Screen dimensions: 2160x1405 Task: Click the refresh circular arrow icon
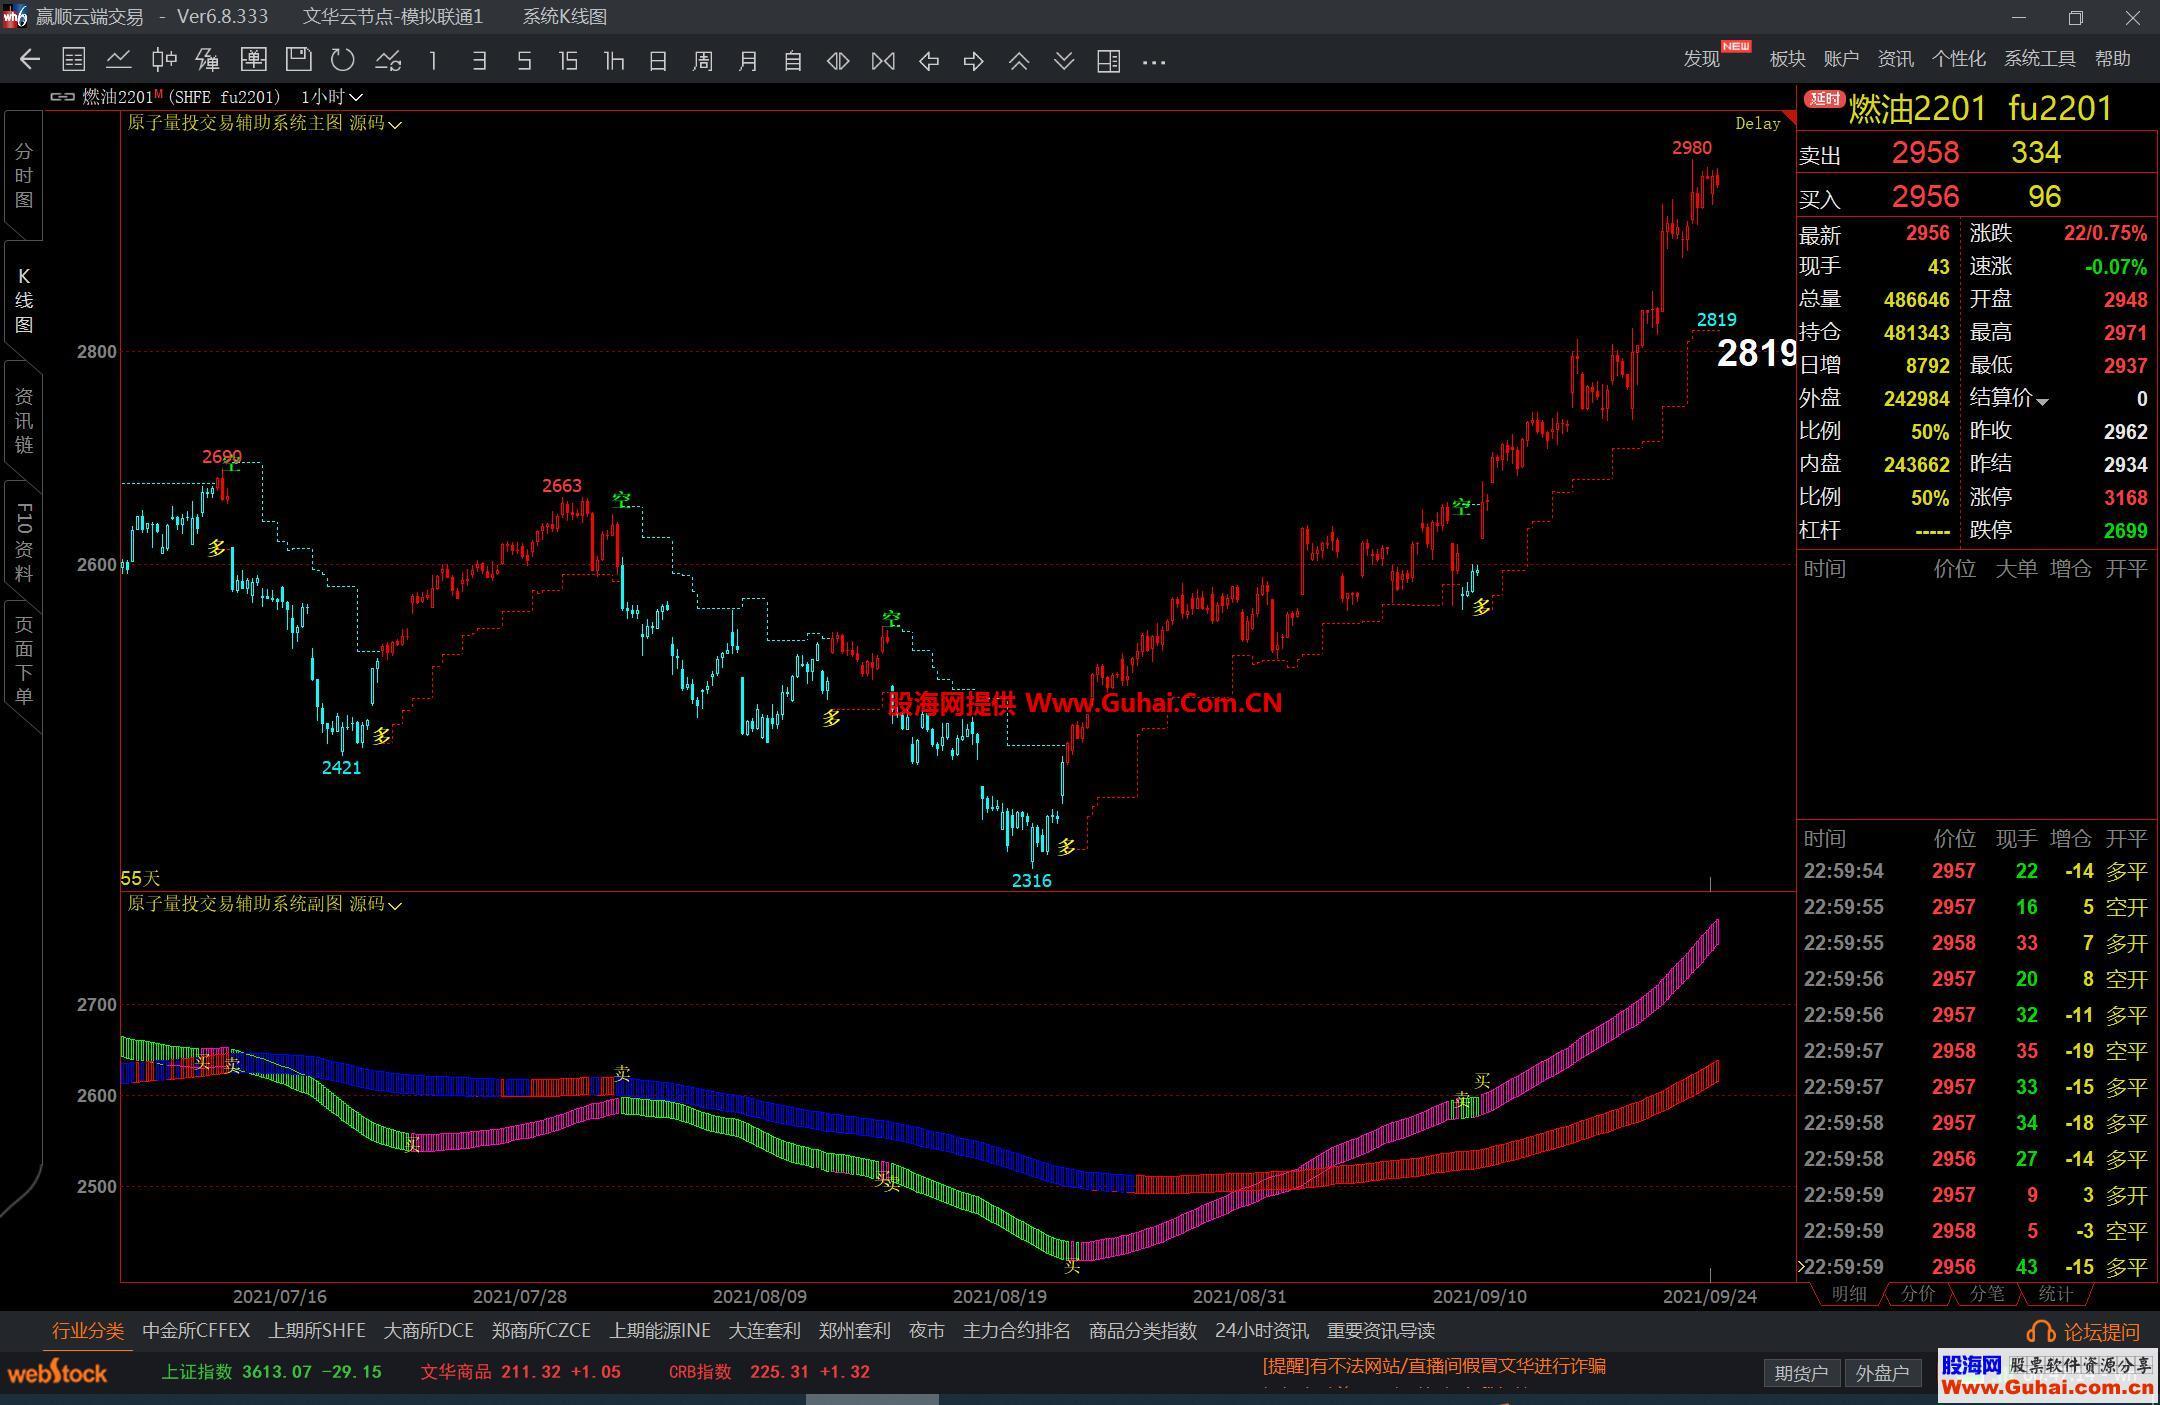(x=342, y=61)
